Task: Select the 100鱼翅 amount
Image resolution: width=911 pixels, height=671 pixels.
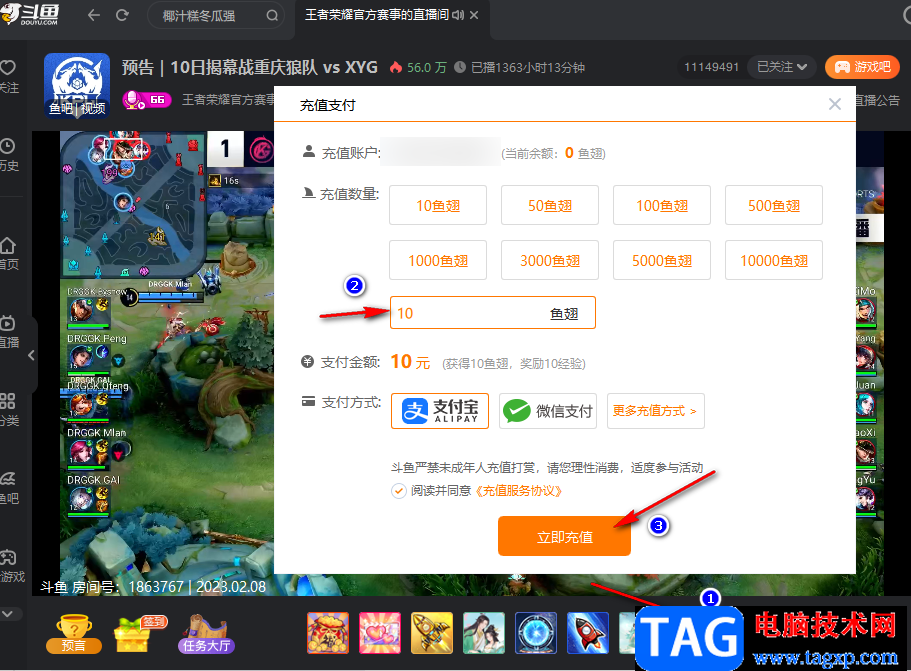Action: coord(662,205)
